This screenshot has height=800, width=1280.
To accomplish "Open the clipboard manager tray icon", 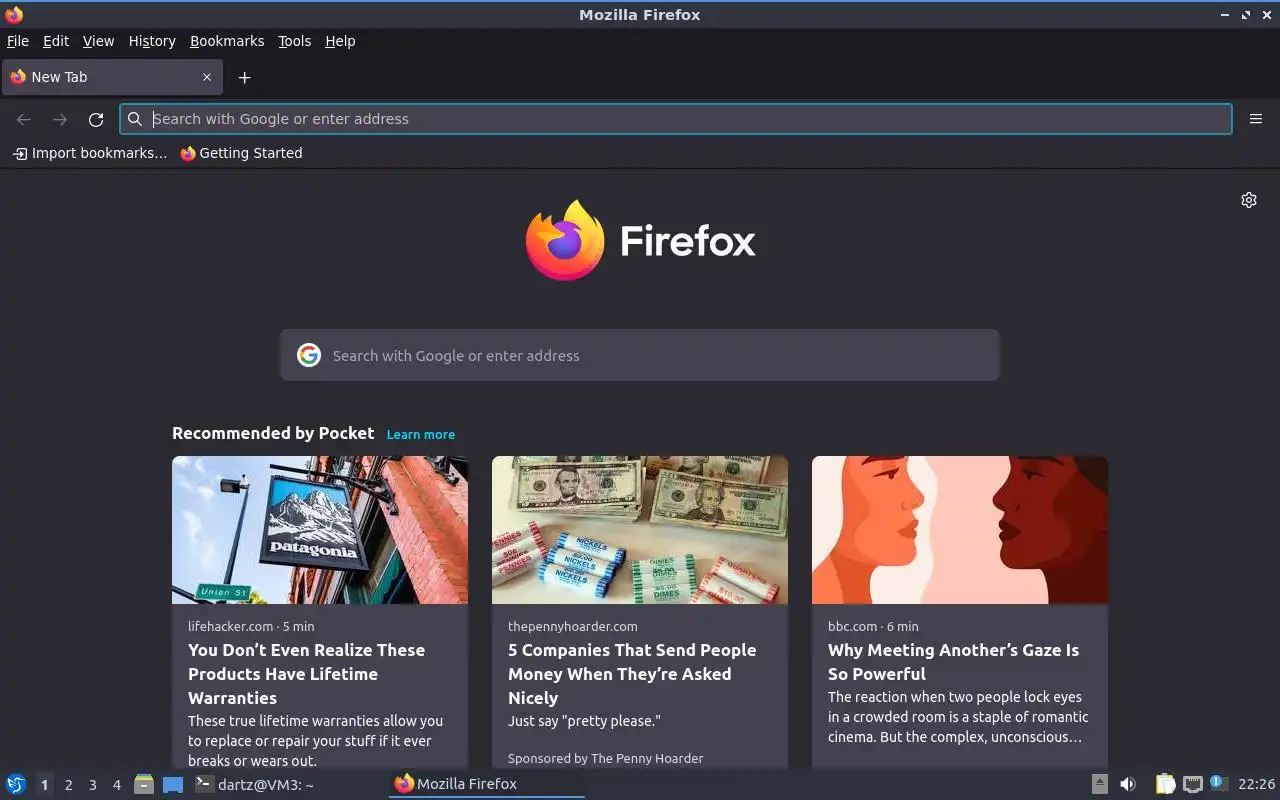I will tap(1165, 784).
